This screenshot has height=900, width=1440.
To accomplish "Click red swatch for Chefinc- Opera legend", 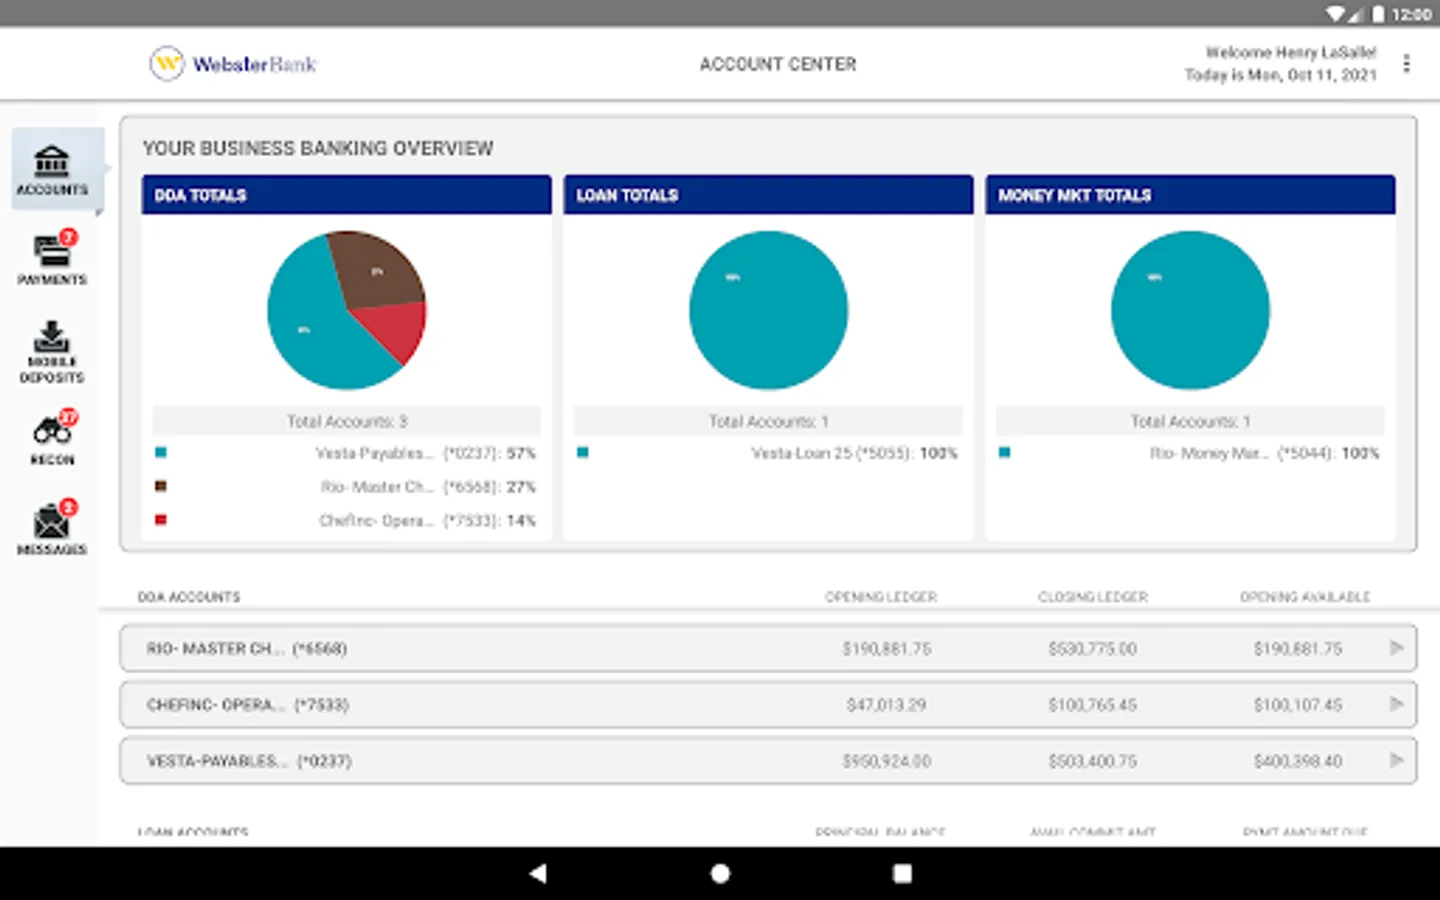I will [x=161, y=519].
